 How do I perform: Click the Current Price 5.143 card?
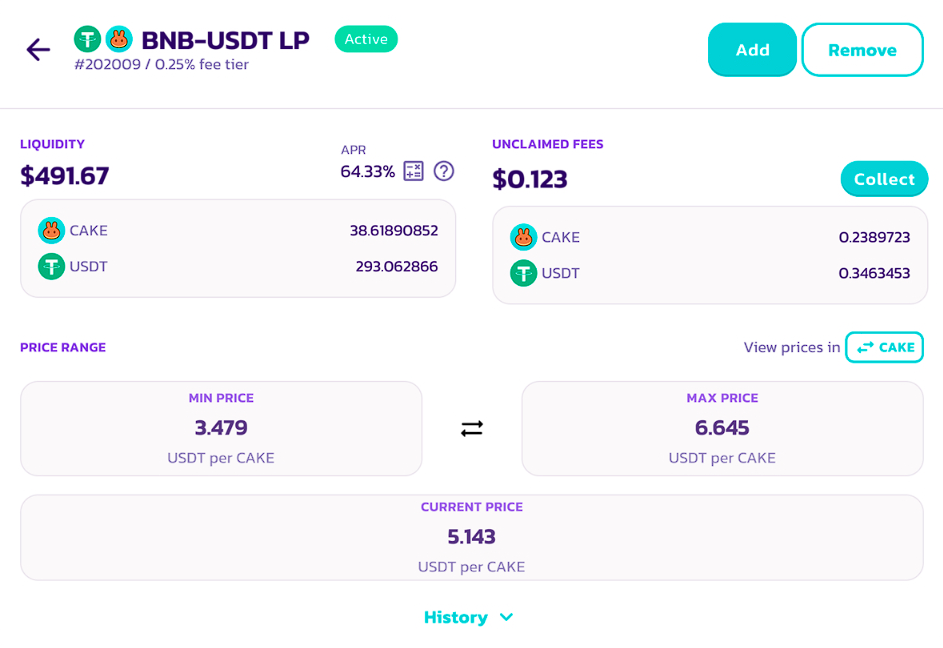[x=471, y=537]
